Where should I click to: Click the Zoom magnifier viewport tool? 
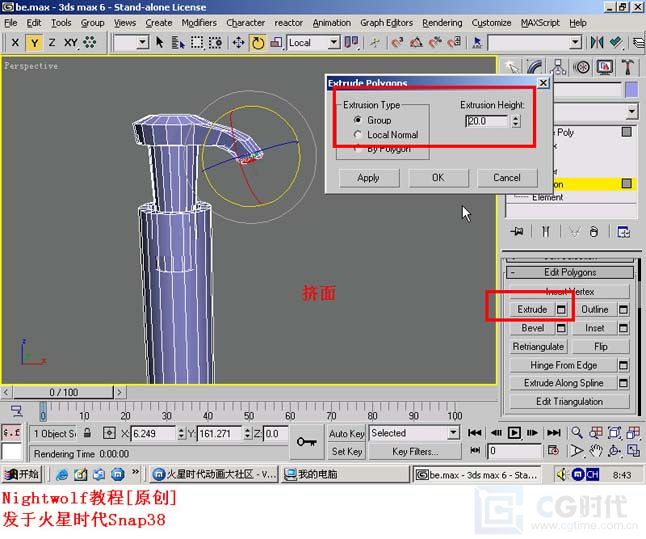pos(577,432)
